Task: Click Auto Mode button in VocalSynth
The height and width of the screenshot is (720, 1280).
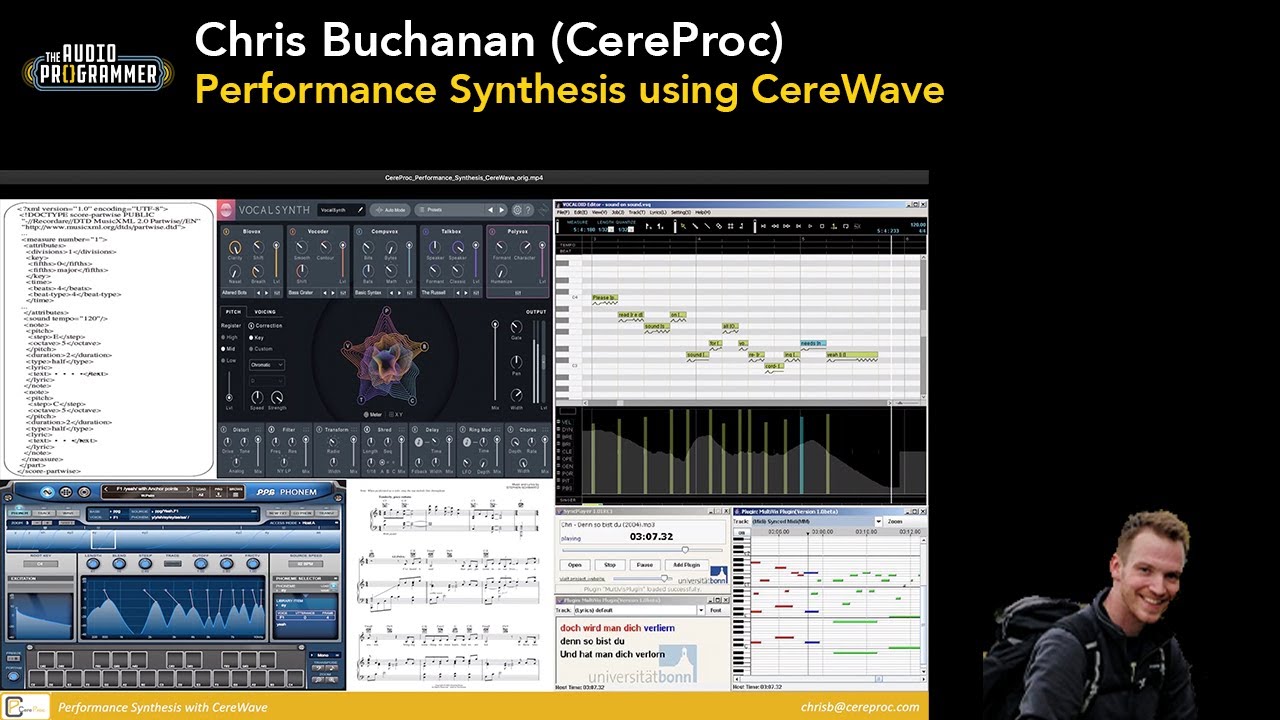Action: click(x=390, y=210)
